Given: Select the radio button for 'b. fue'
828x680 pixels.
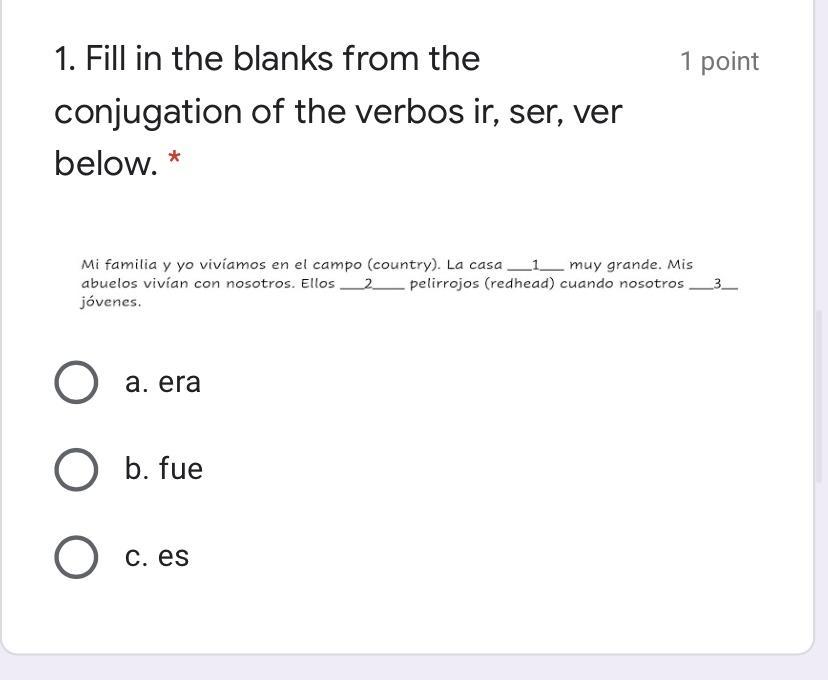Looking at the screenshot, I should click(x=76, y=469).
